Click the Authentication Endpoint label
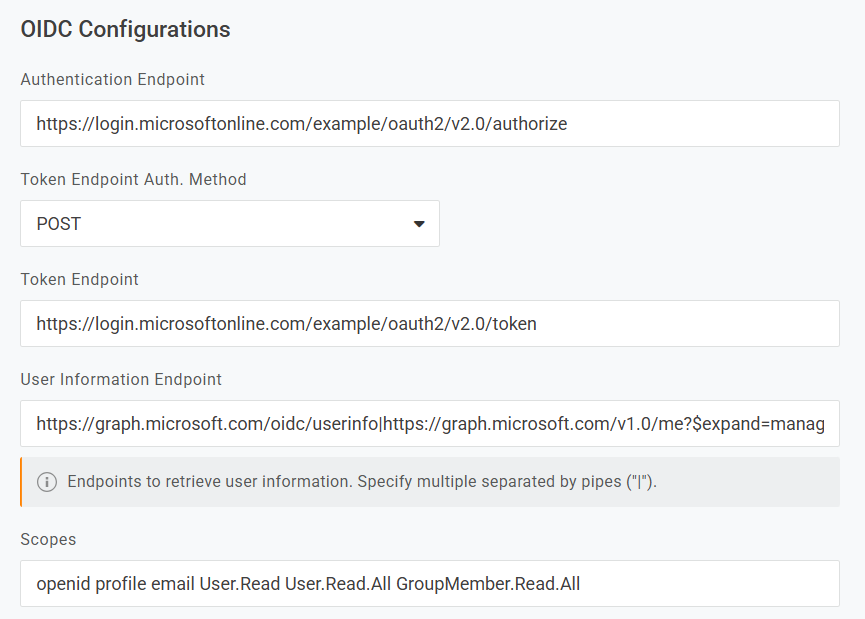 pyautogui.click(x=113, y=79)
